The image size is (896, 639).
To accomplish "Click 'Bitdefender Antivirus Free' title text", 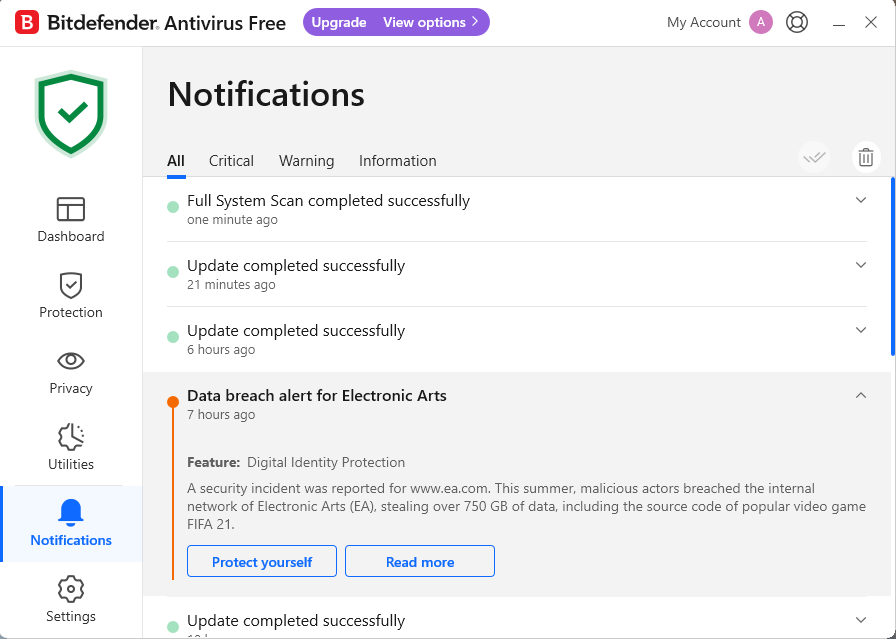I will pos(166,23).
